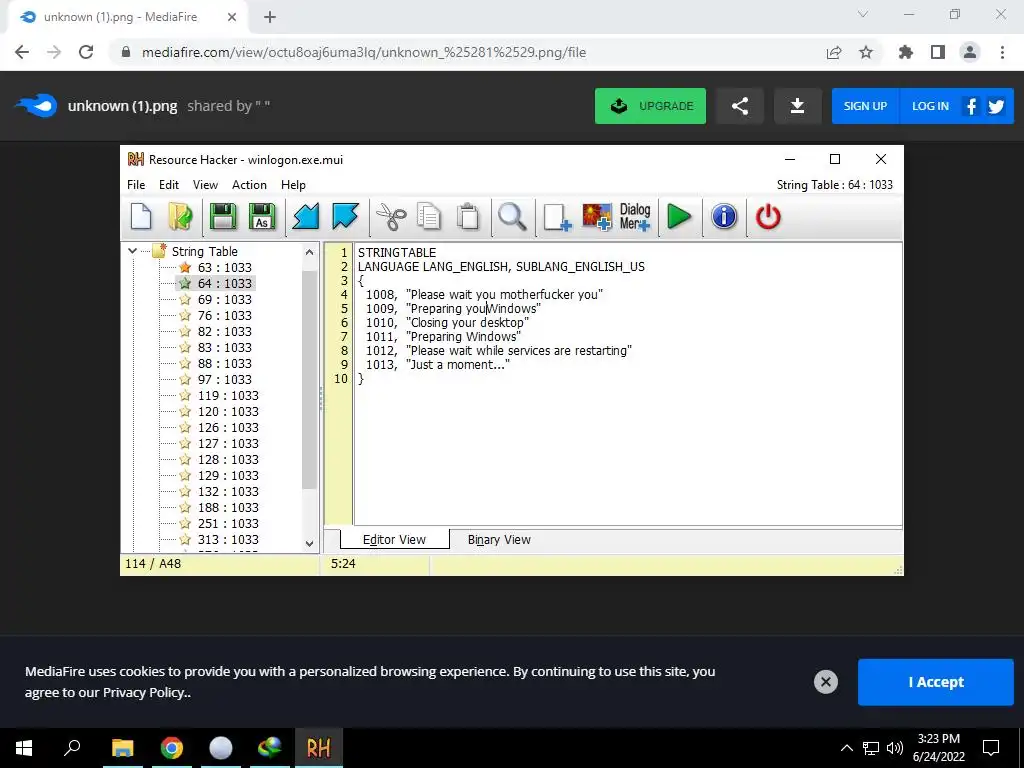Close the MediaFire browser tab
The height and width of the screenshot is (768, 1024).
pyautogui.click(x=232, y=18)
